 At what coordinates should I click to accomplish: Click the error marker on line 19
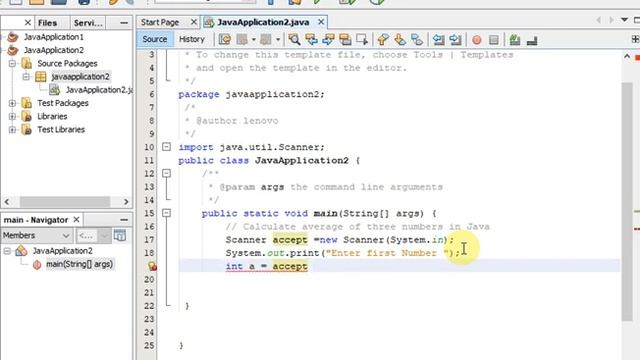pos(153,266)
